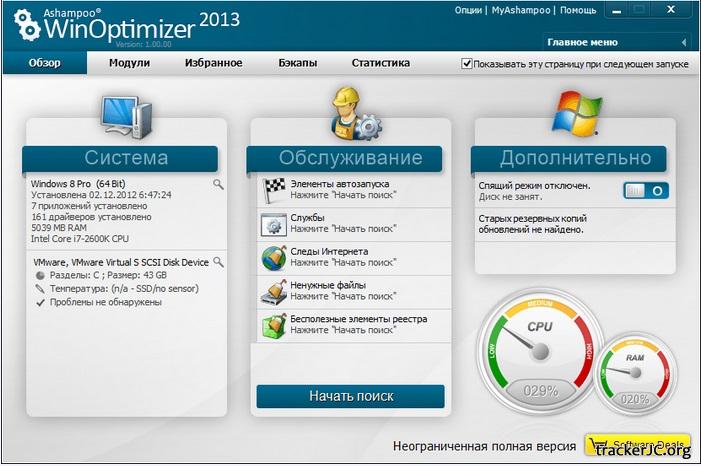
Task: Expand the Главное меню arrow
Action: 684,42
